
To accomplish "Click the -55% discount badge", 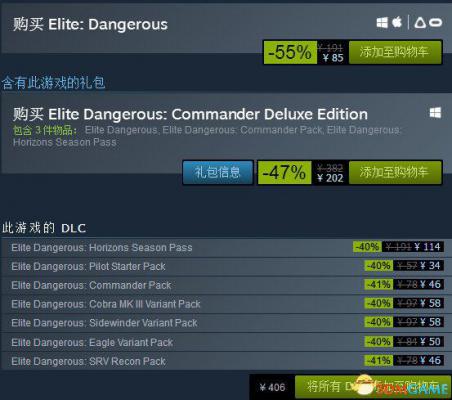I will 290,52.
